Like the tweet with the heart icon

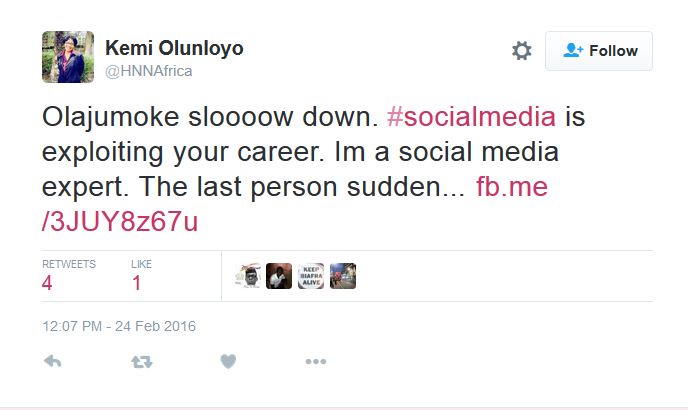tap(228, 362)
